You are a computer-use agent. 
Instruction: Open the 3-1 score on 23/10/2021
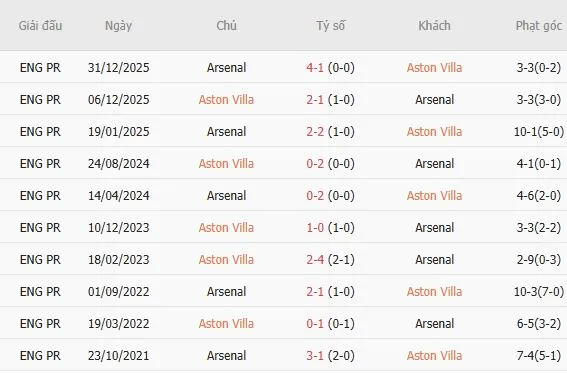[315, 356]
